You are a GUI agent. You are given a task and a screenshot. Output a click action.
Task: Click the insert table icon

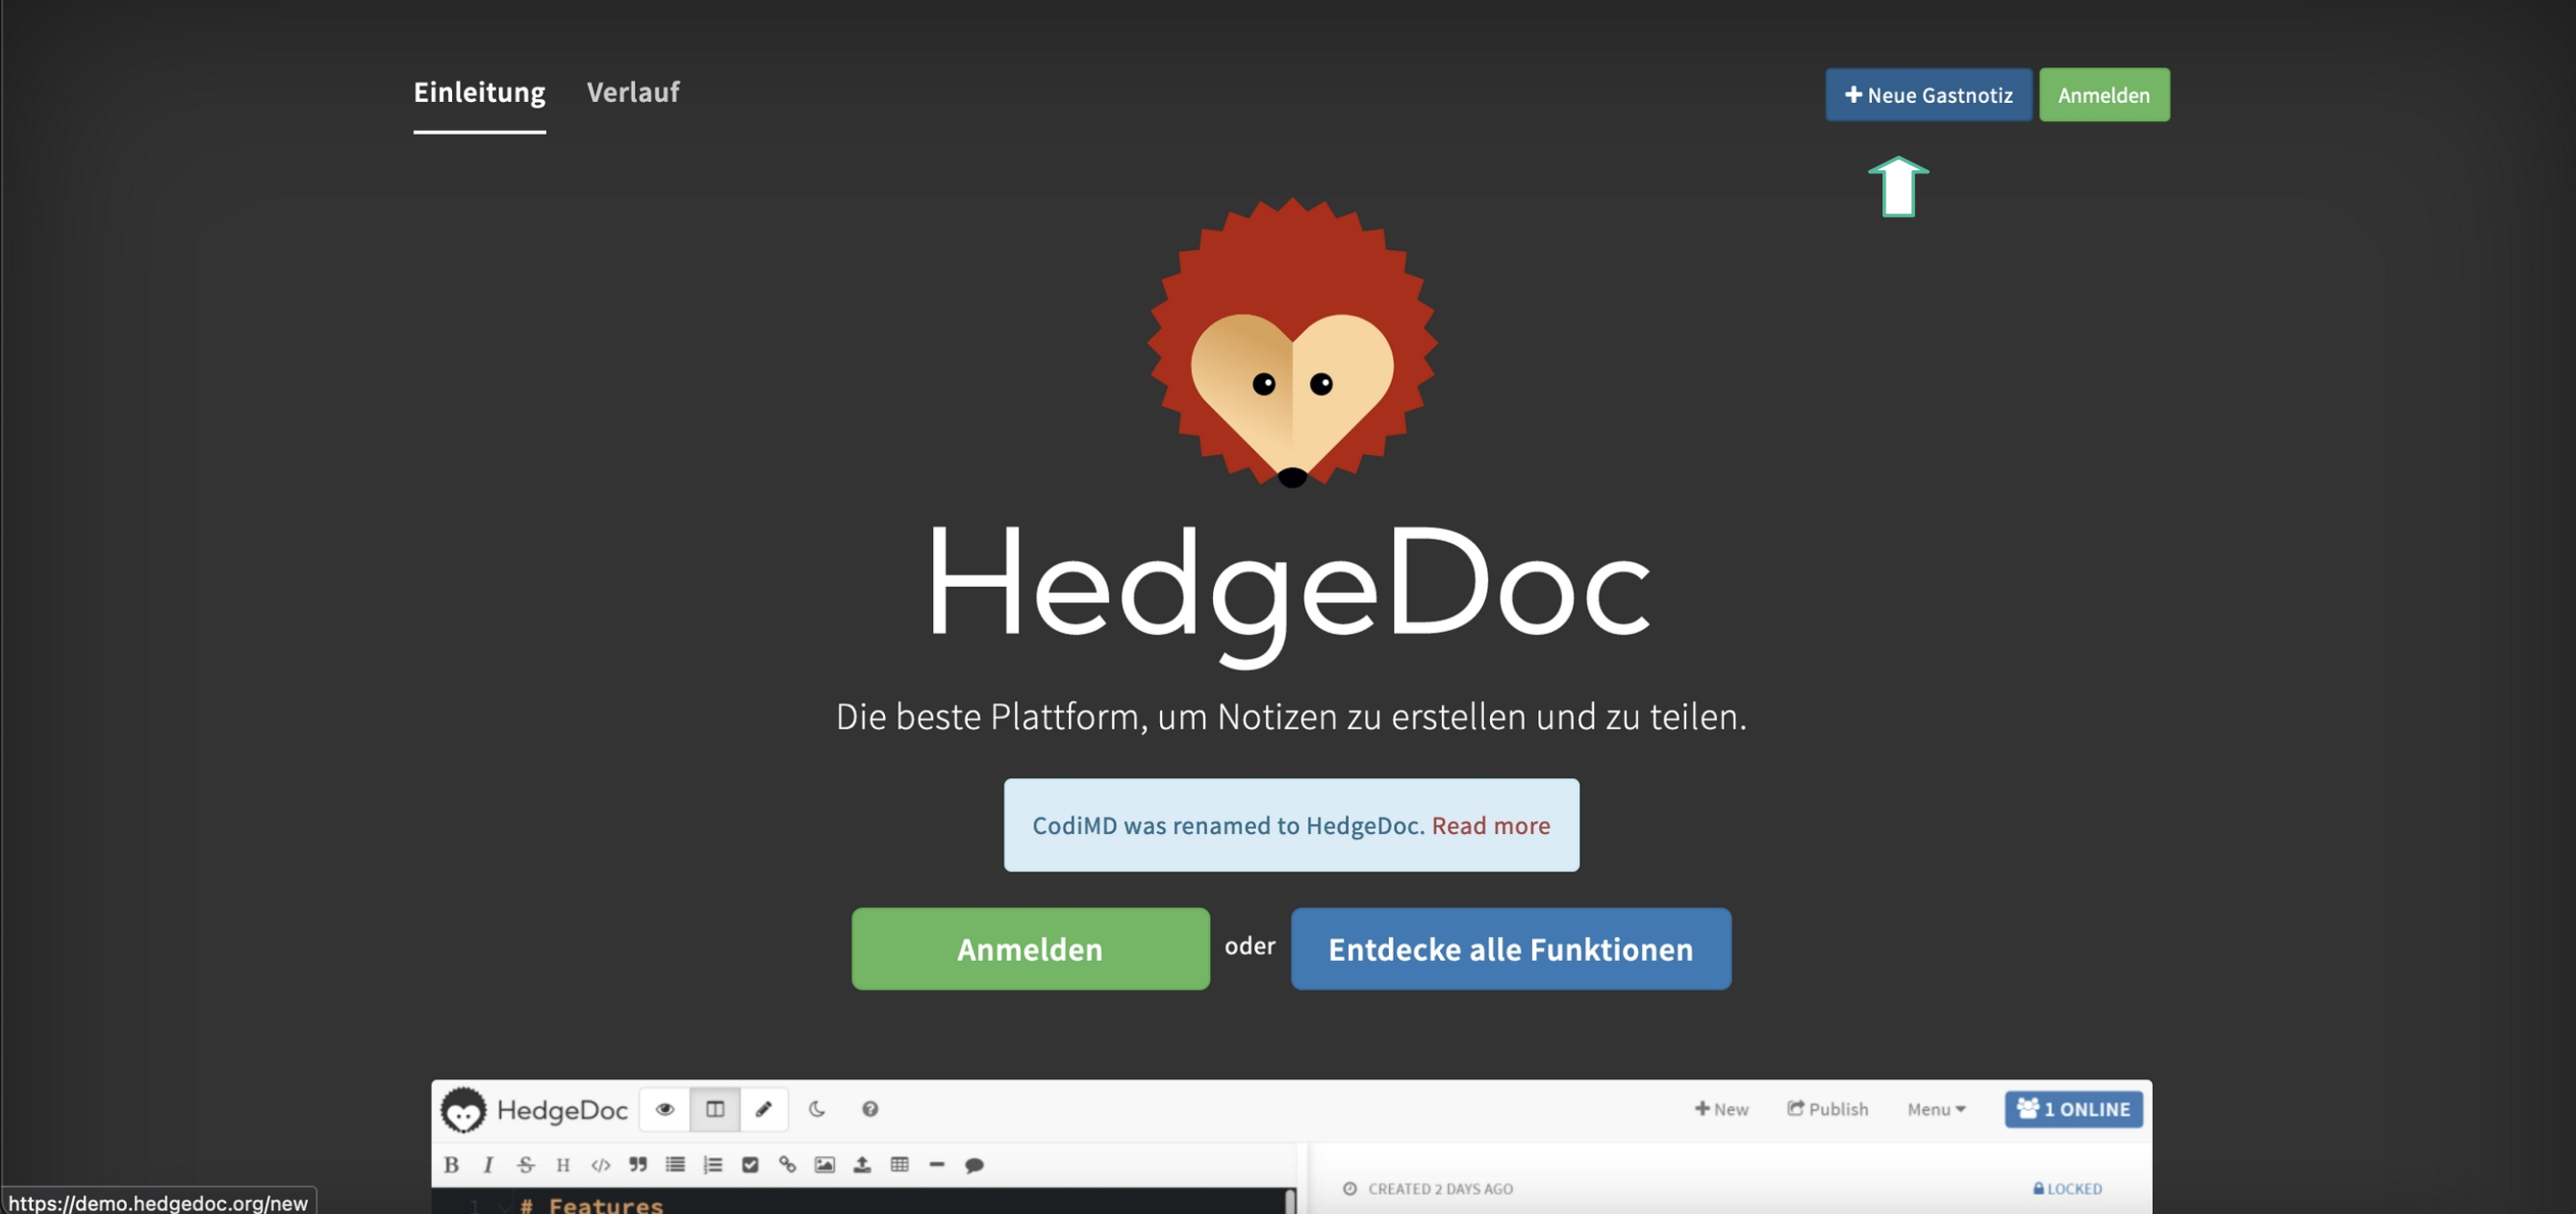[x=900, y=1165]
